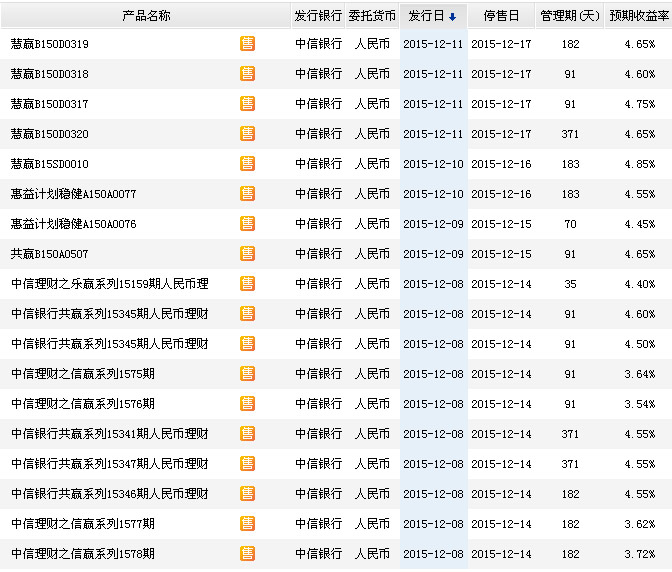Screen dimensions: 672x572
Task: Click 人民币 in the 慧赢B150D0320 row
Action: 372,134
